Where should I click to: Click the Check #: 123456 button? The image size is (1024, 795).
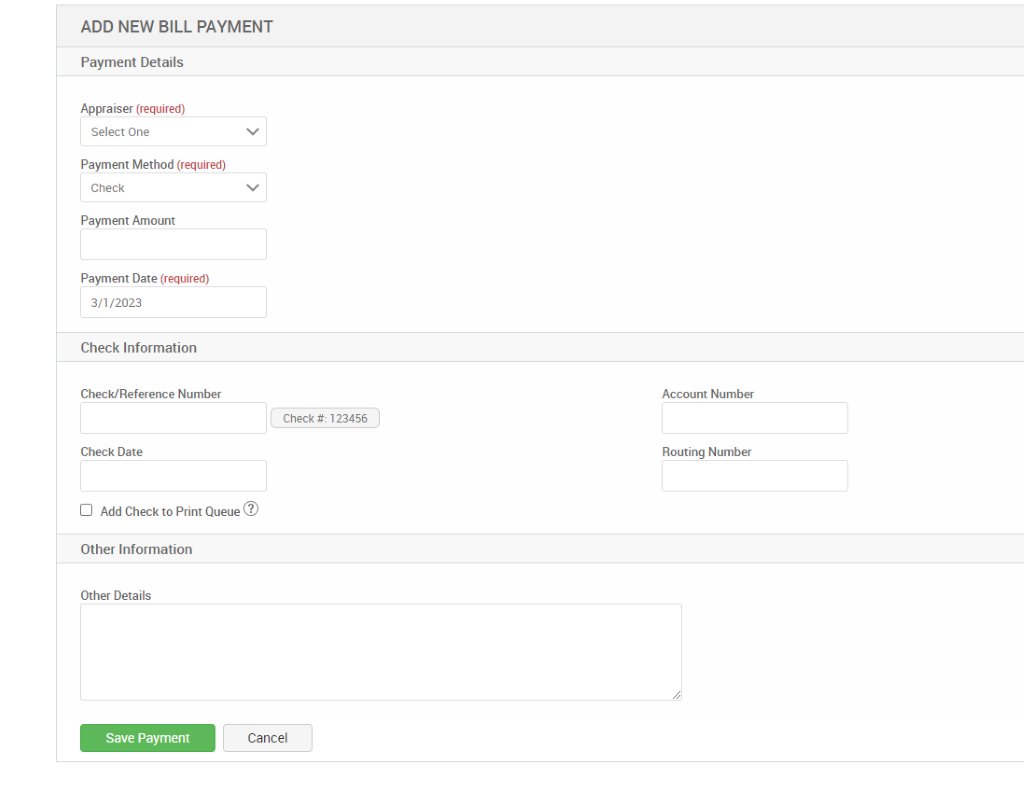point(325,418)
